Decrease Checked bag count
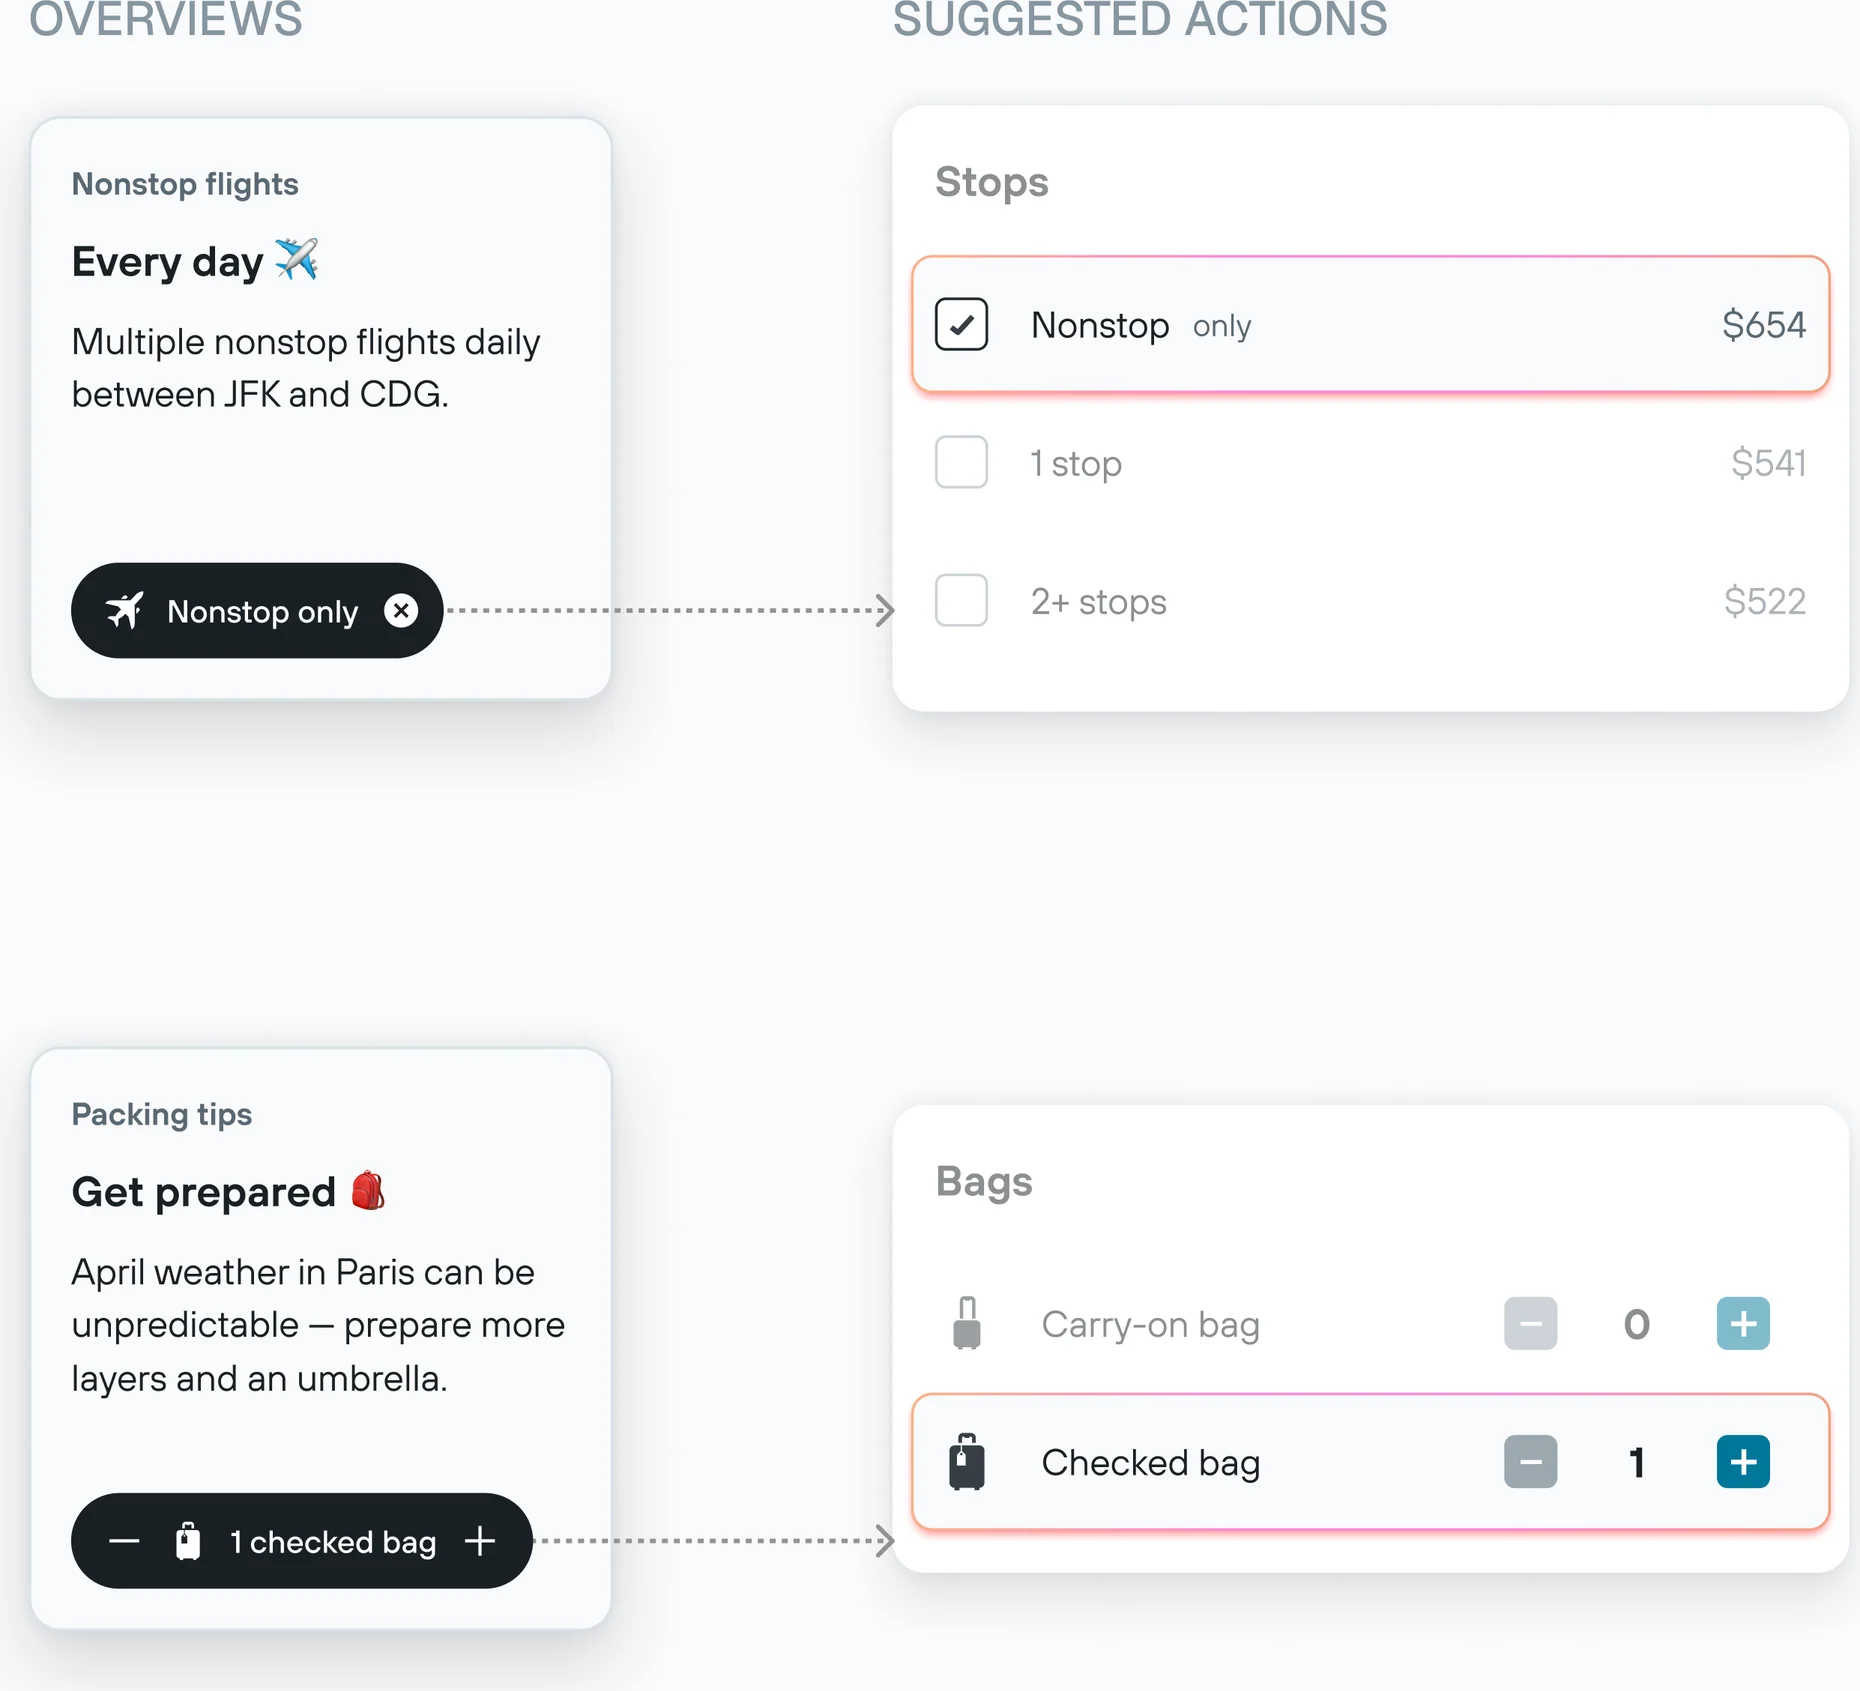 click(1530, 1462)
